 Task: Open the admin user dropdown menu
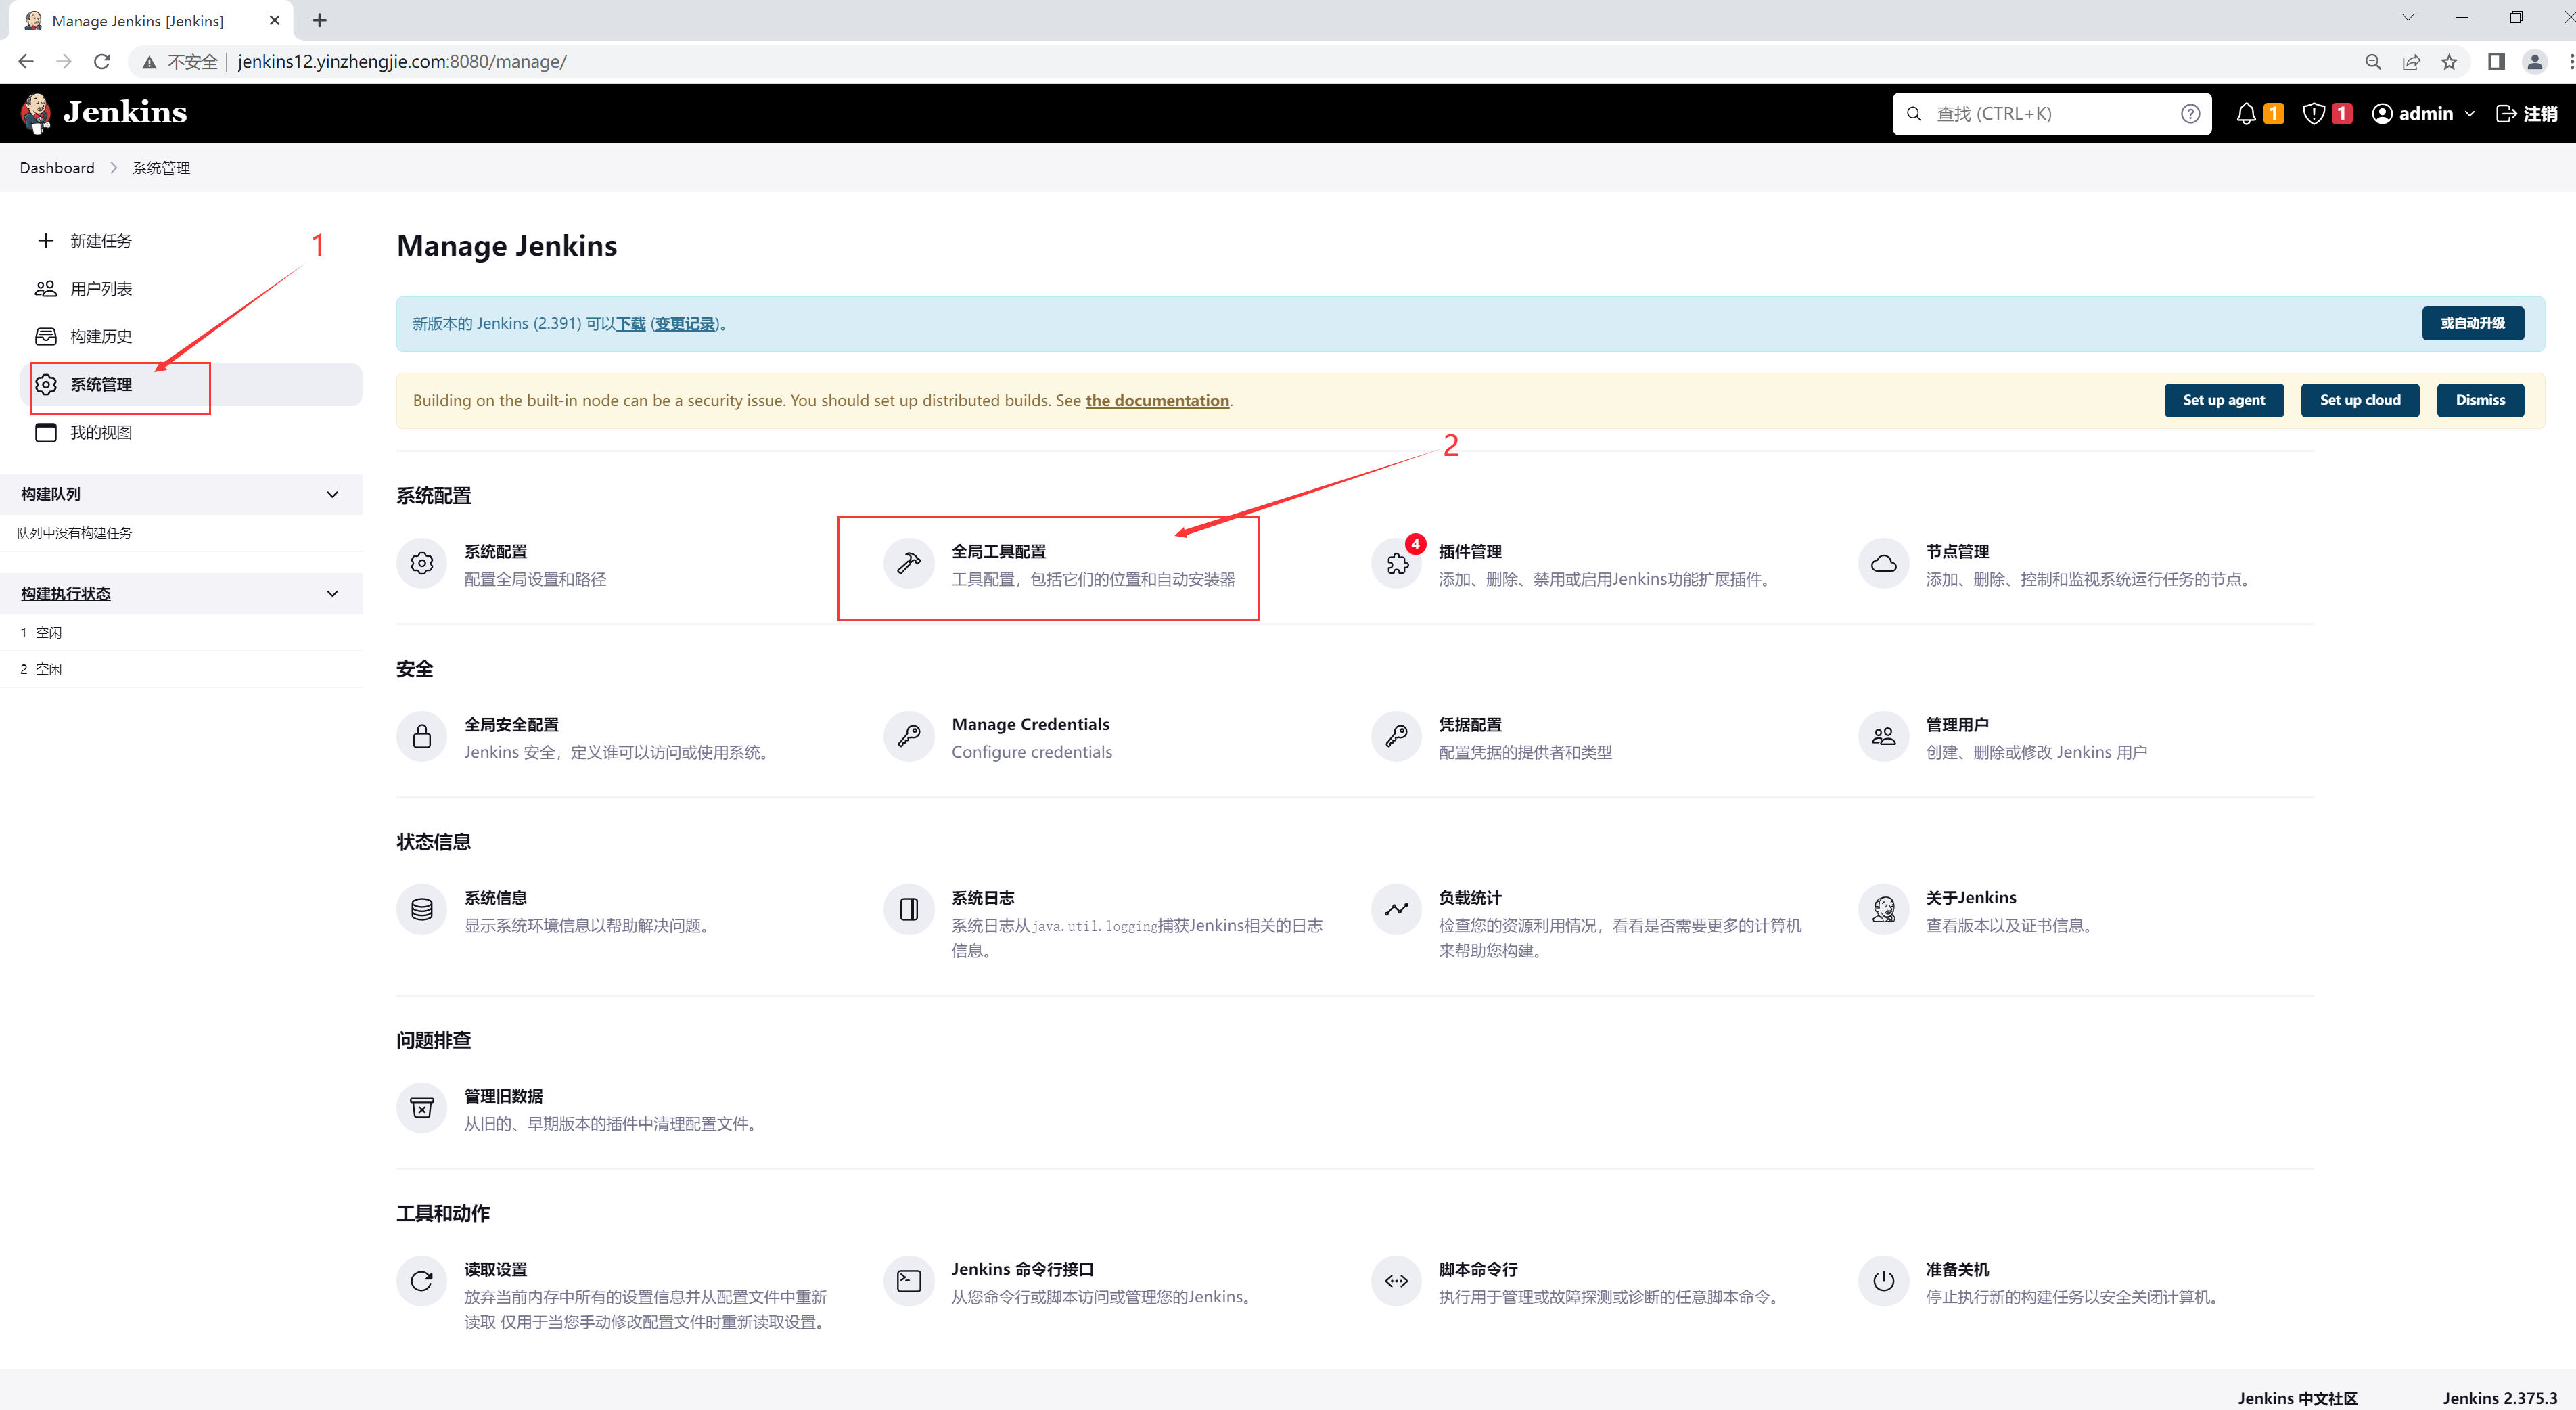tap(2468, 114)
